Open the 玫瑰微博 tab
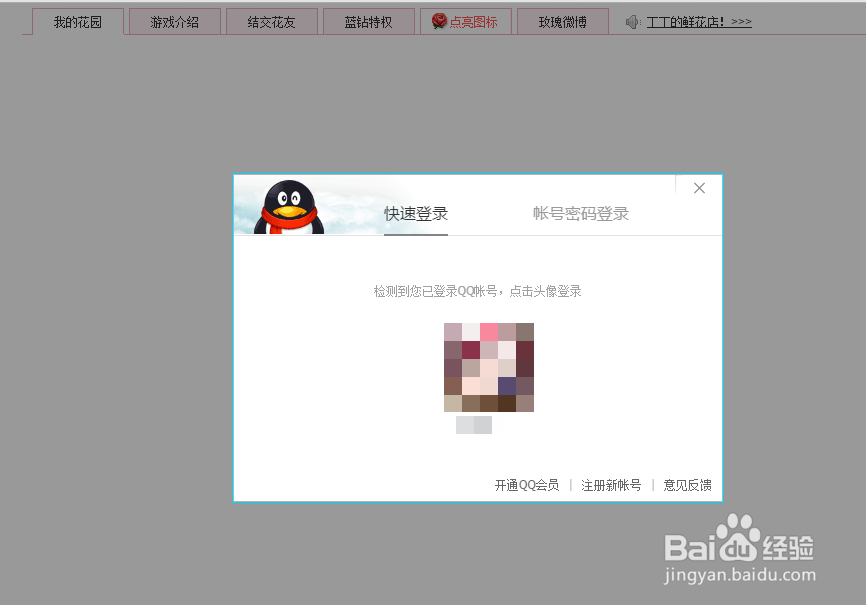This screenshot has width=866, height=605. [x=562, y=20]
